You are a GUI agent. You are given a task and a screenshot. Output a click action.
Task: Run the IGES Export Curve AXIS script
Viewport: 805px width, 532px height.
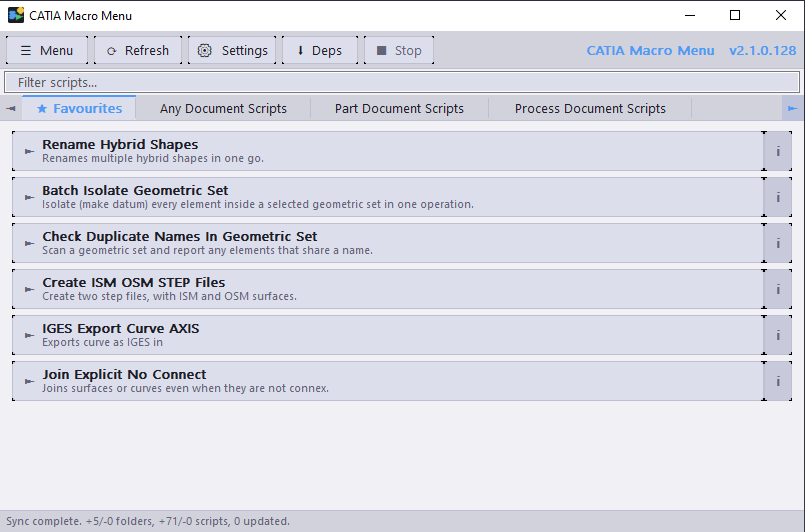pos(388,335)
